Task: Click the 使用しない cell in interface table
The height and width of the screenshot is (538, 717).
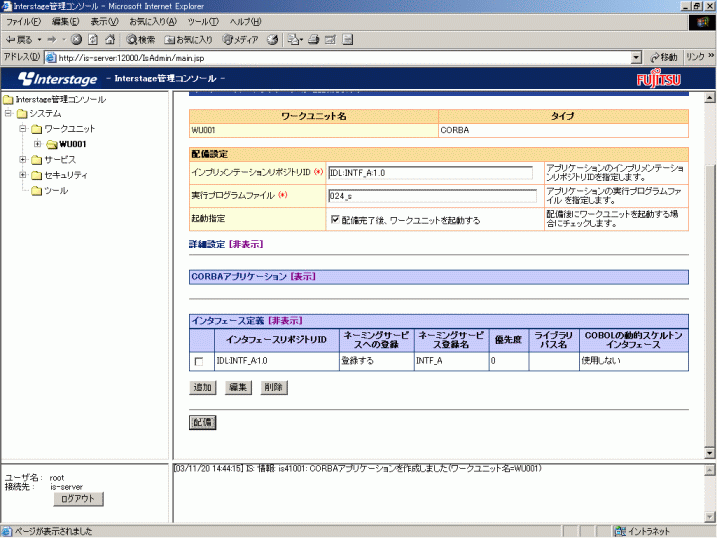Action: (x=633, y=361)
